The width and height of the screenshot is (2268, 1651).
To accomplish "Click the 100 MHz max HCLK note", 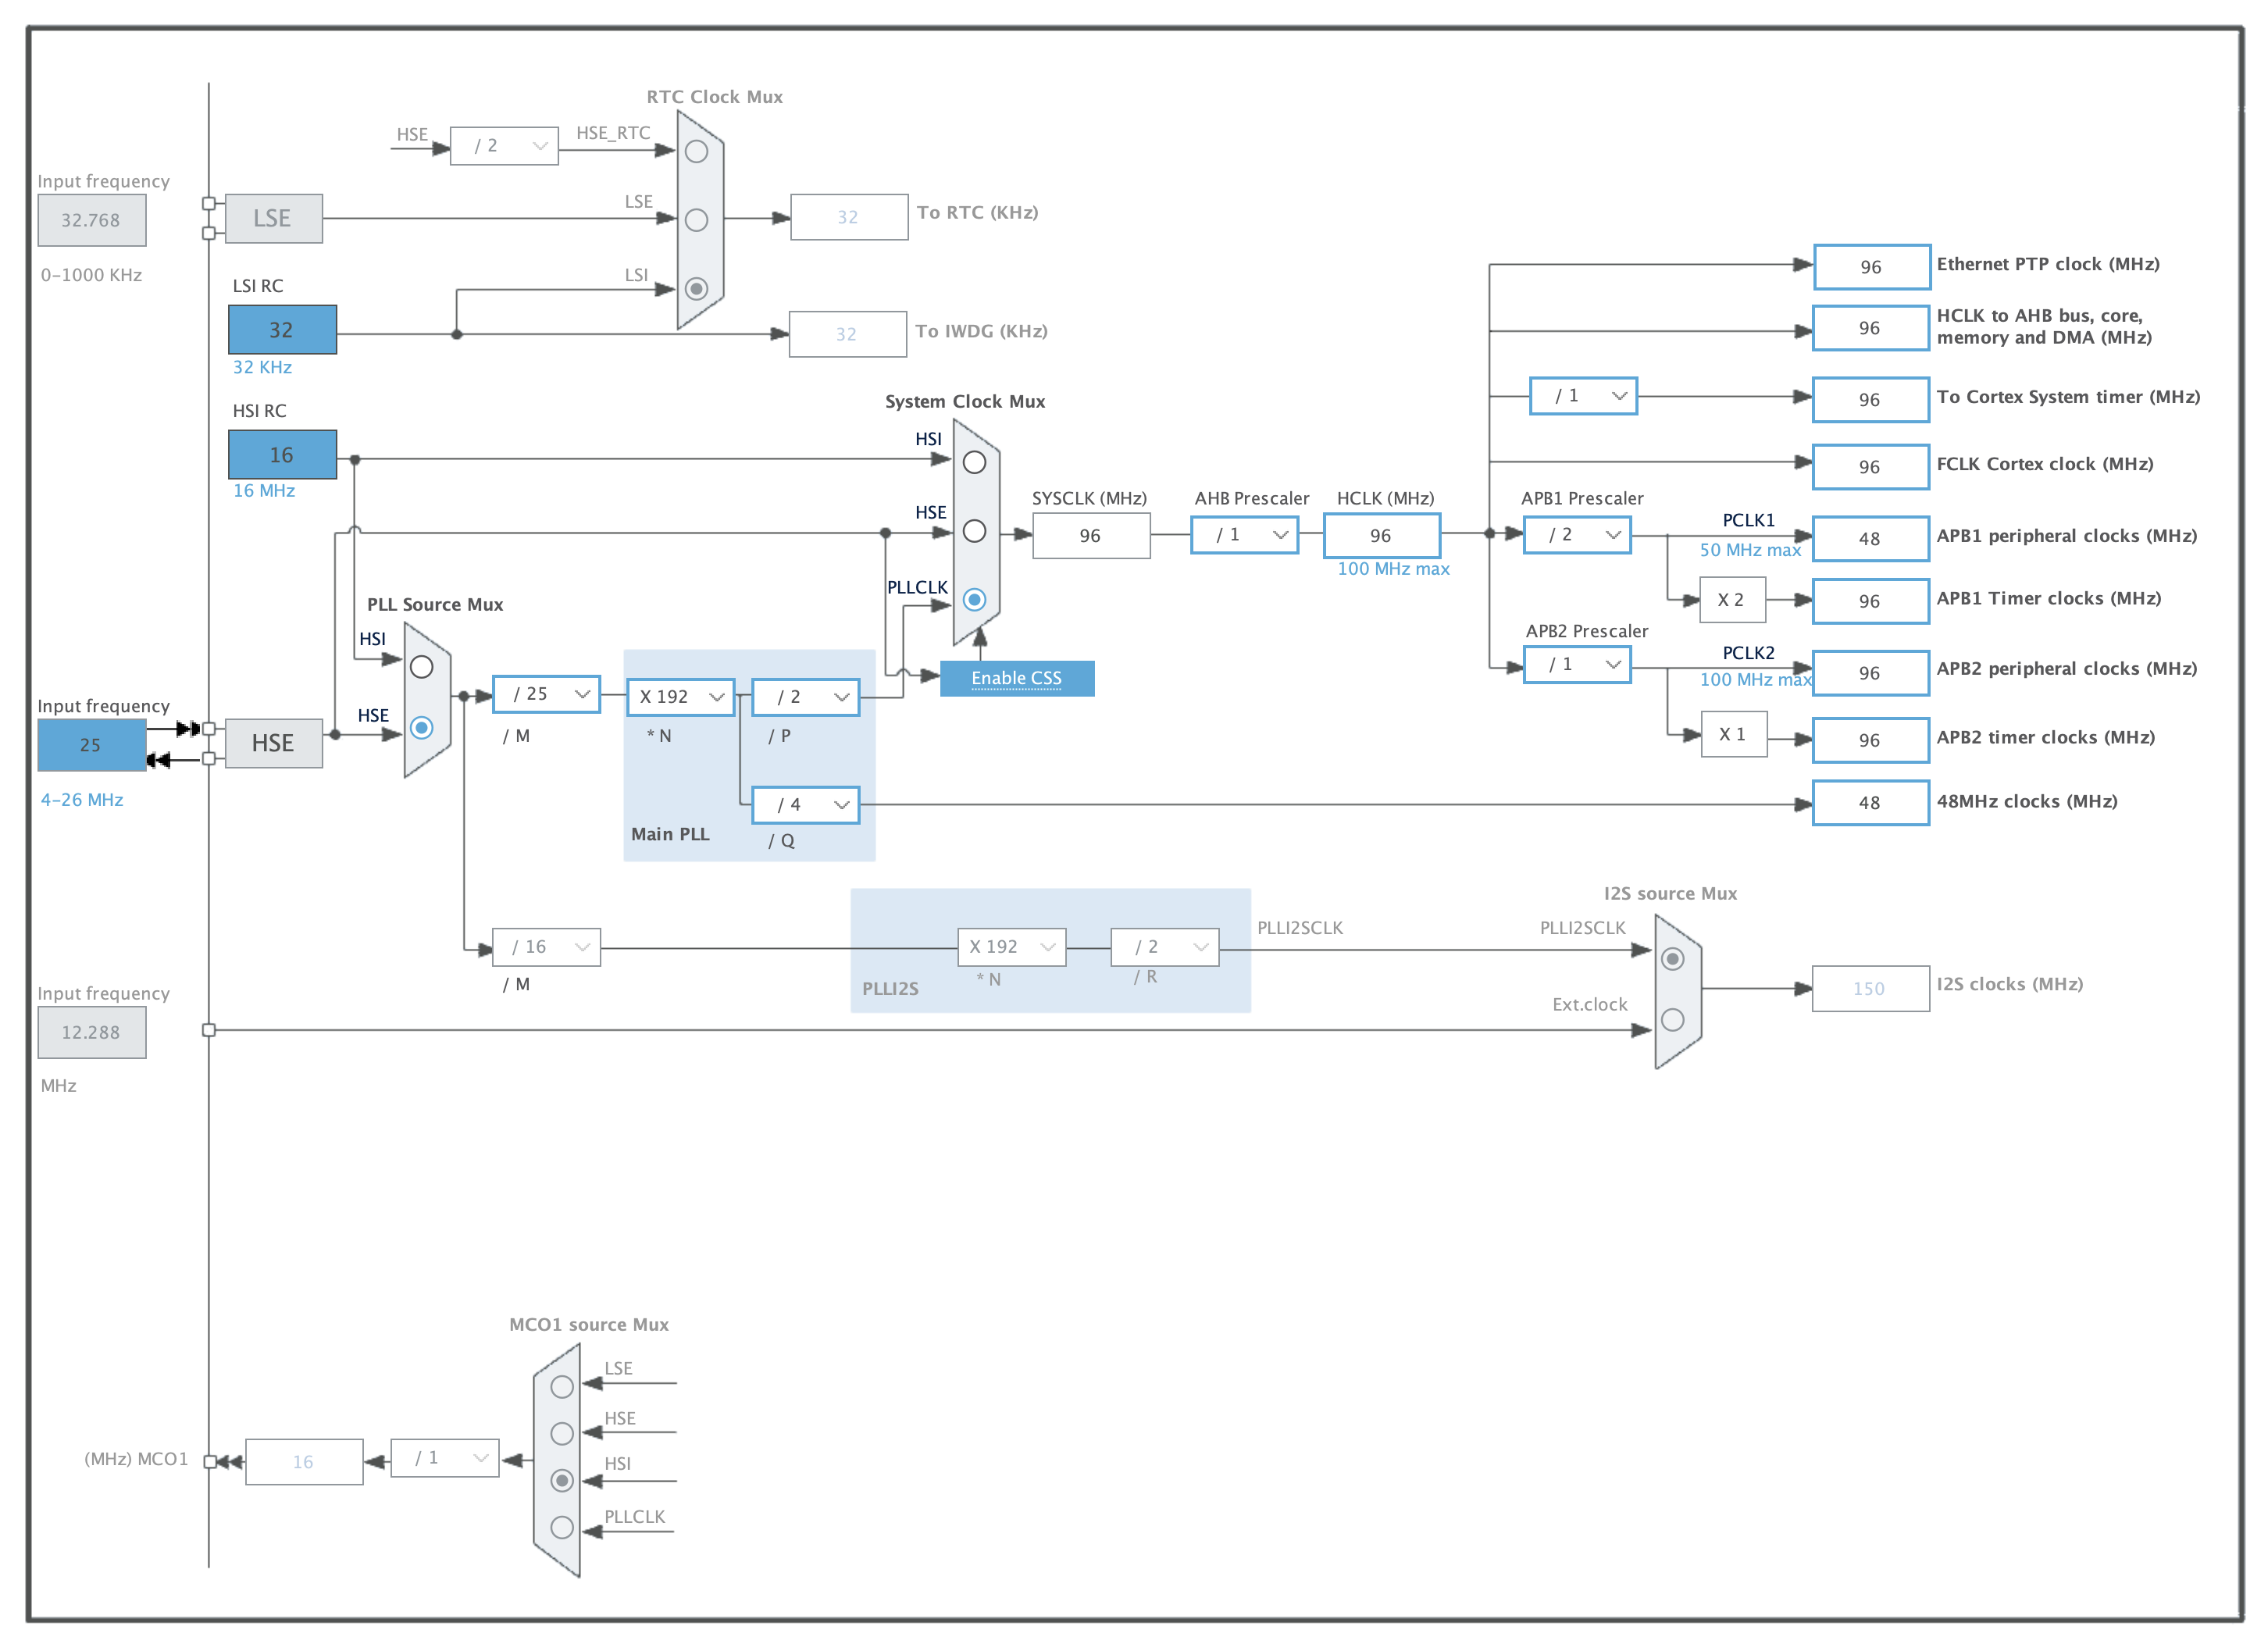I will tap(1394, 569).
